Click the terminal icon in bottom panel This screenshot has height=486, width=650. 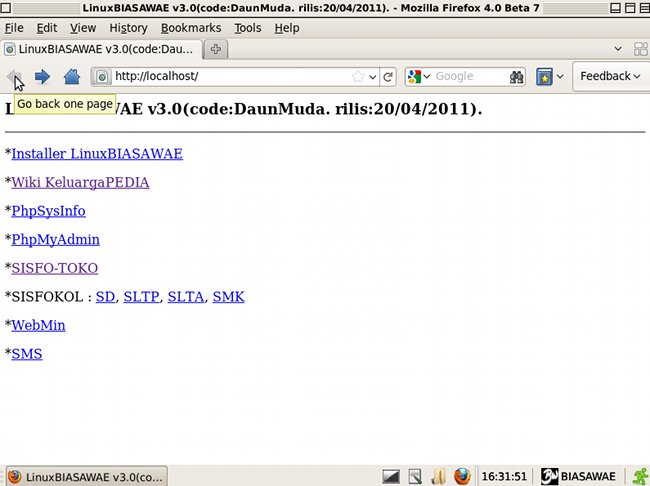click(x=391, y=476)
